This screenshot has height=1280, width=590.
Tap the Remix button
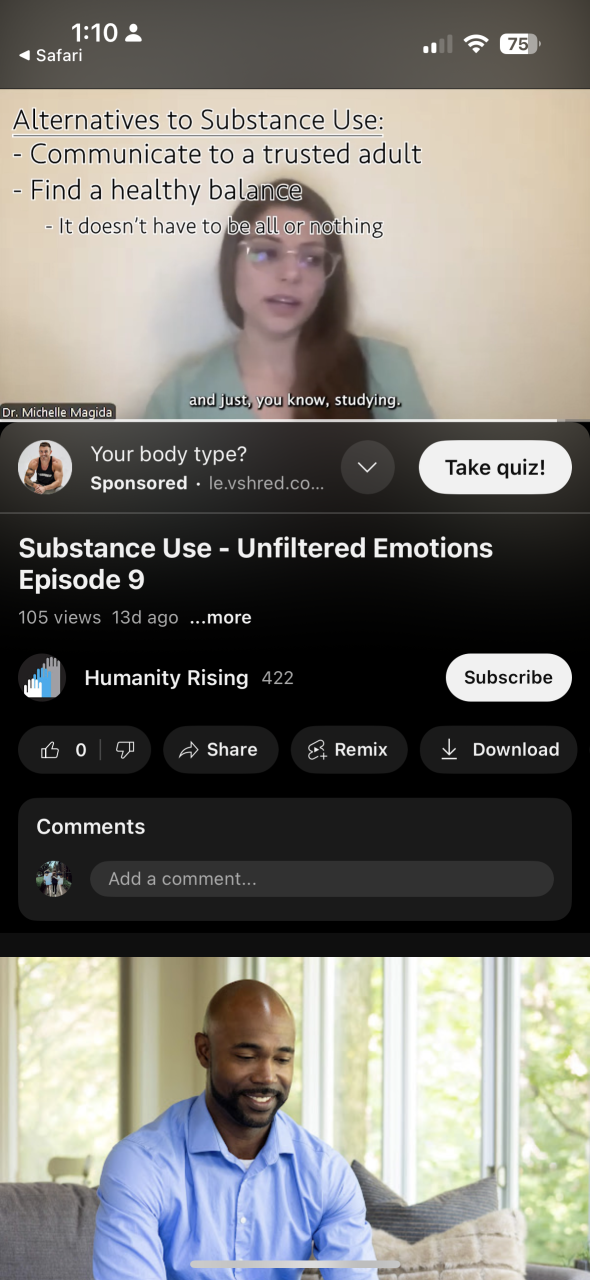pyautogui.click(x=349, y=750)
